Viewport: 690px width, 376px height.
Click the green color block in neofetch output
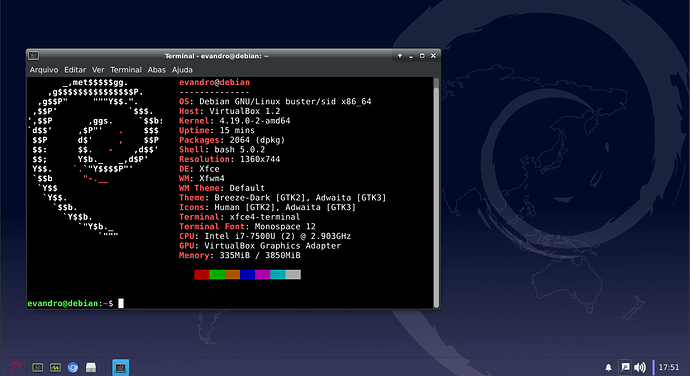217,275
